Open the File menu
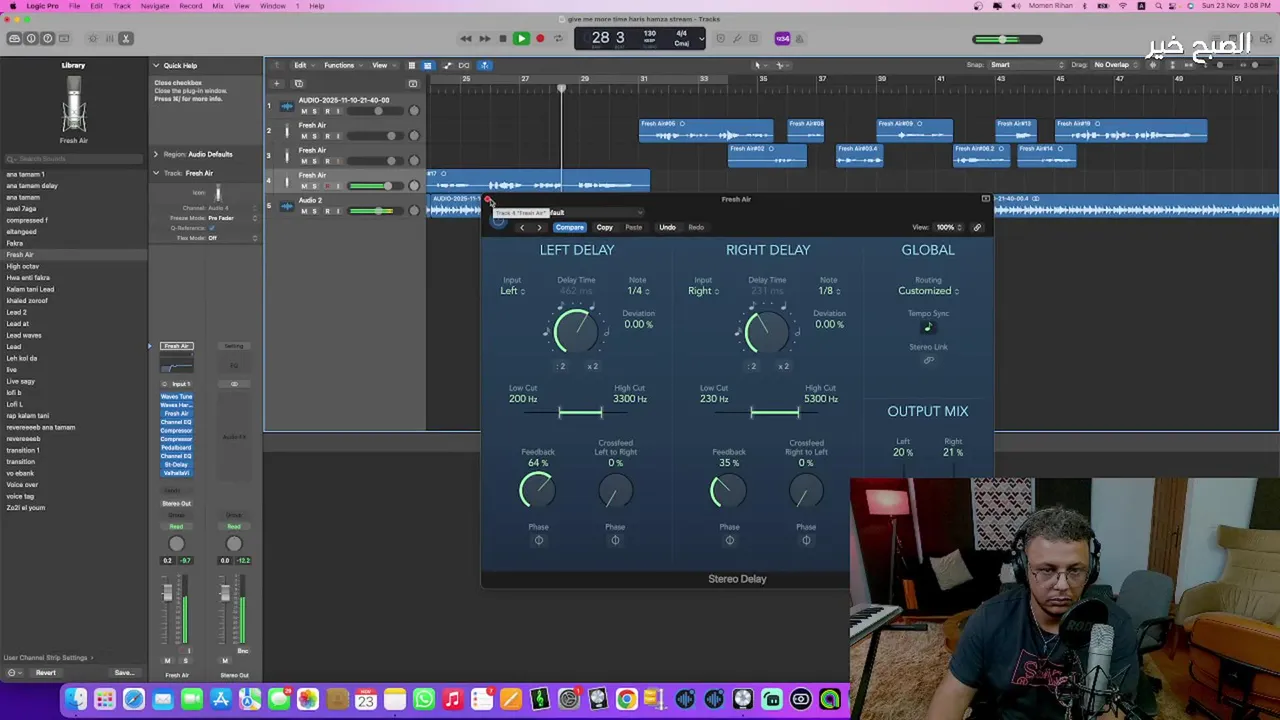This screenshot has width=1280, height=720. [x=74, y=6]
